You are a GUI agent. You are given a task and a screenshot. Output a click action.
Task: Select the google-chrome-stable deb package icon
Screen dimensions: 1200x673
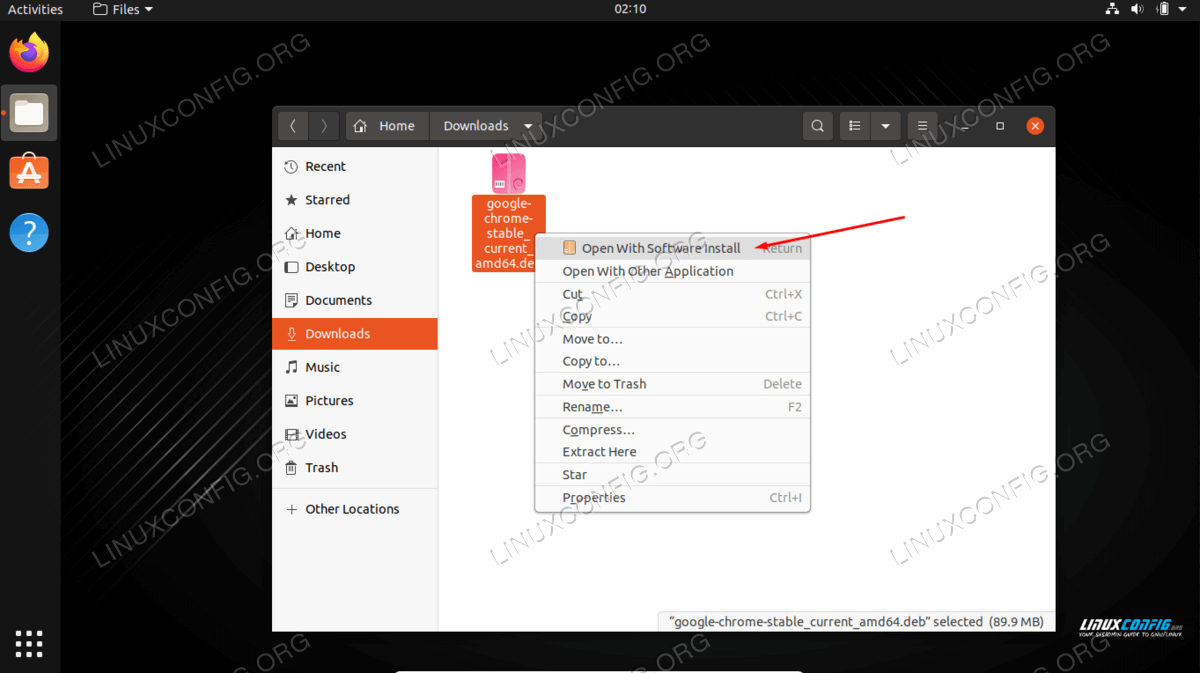509,173
